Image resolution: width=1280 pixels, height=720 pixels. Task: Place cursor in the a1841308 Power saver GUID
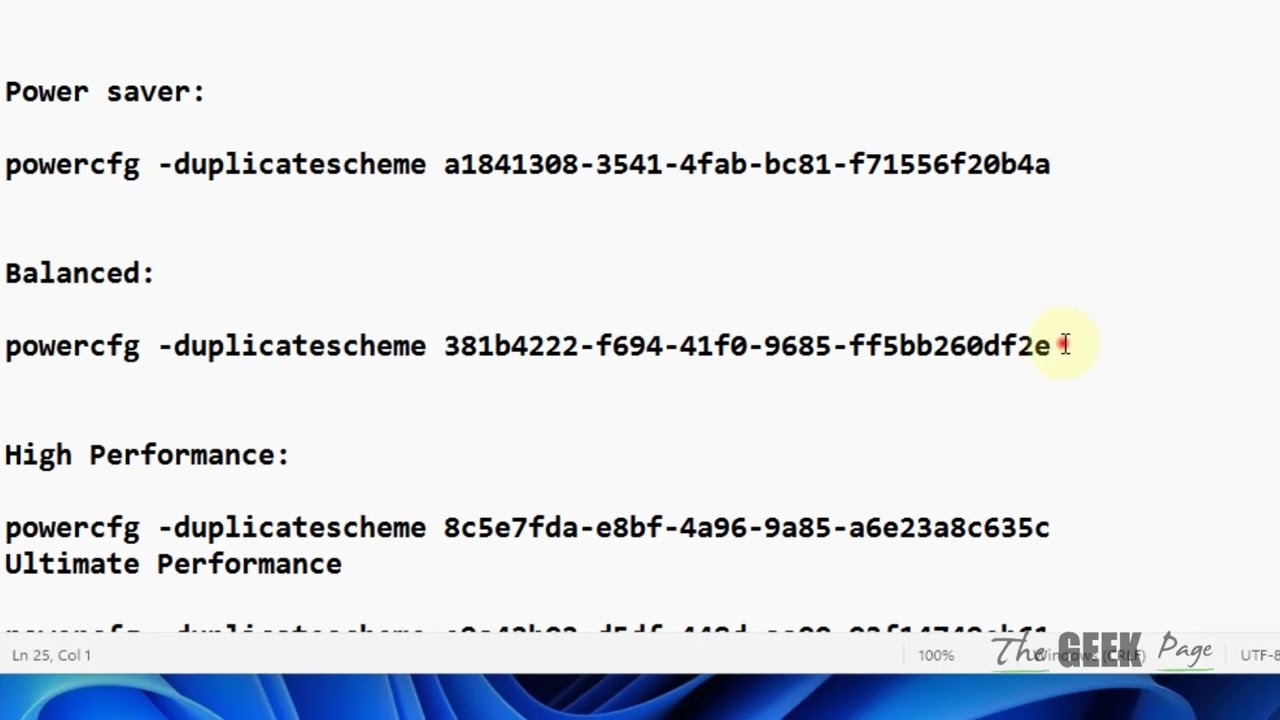pos(747,164)
